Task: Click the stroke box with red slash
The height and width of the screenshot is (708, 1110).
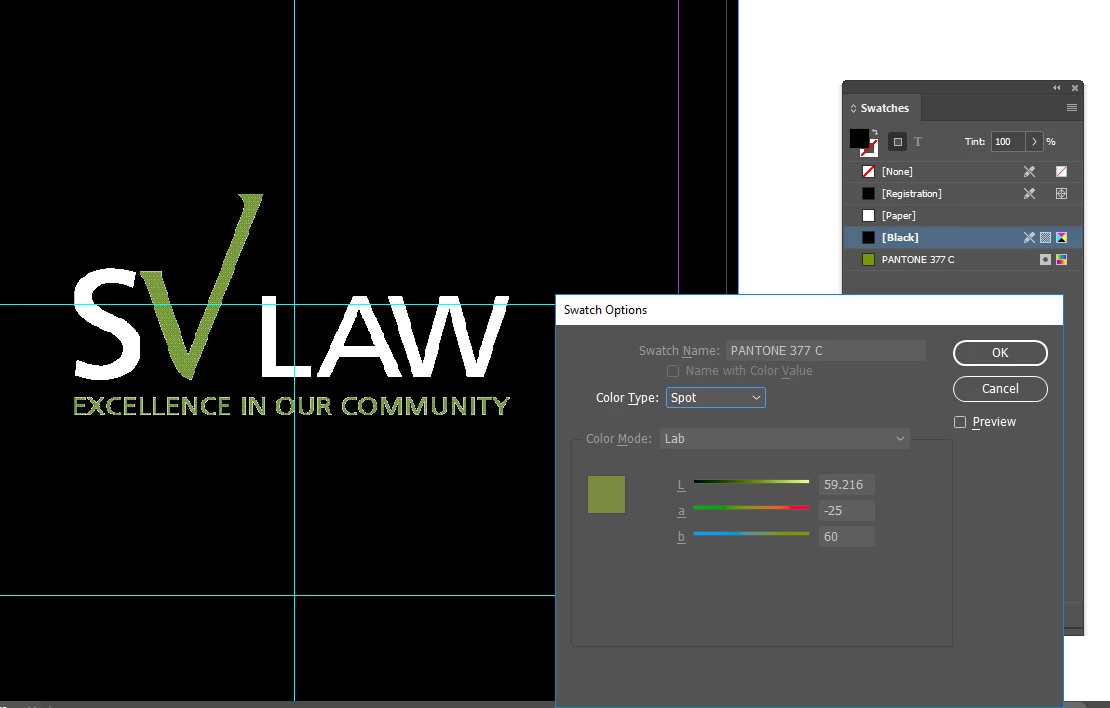Action: 869,148
